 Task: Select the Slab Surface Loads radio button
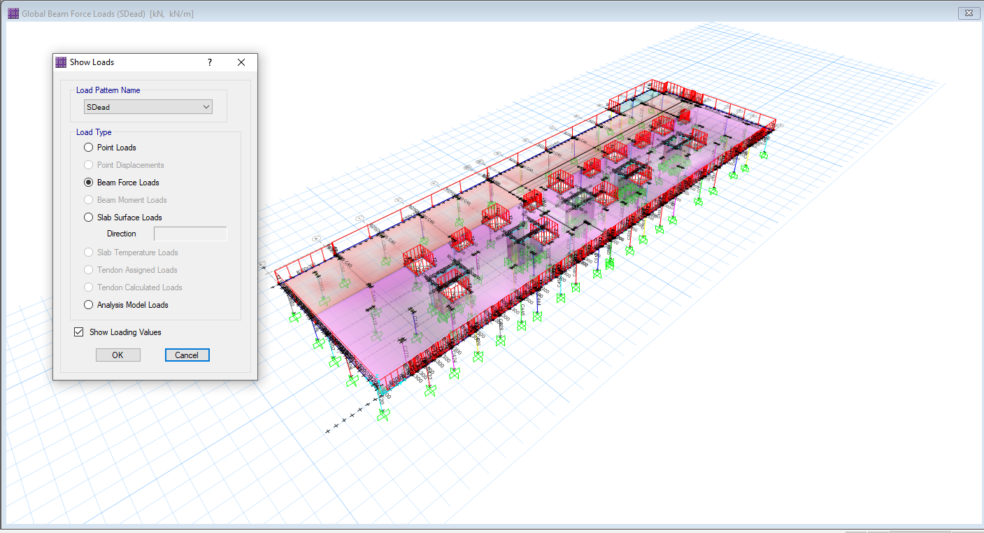88,217
